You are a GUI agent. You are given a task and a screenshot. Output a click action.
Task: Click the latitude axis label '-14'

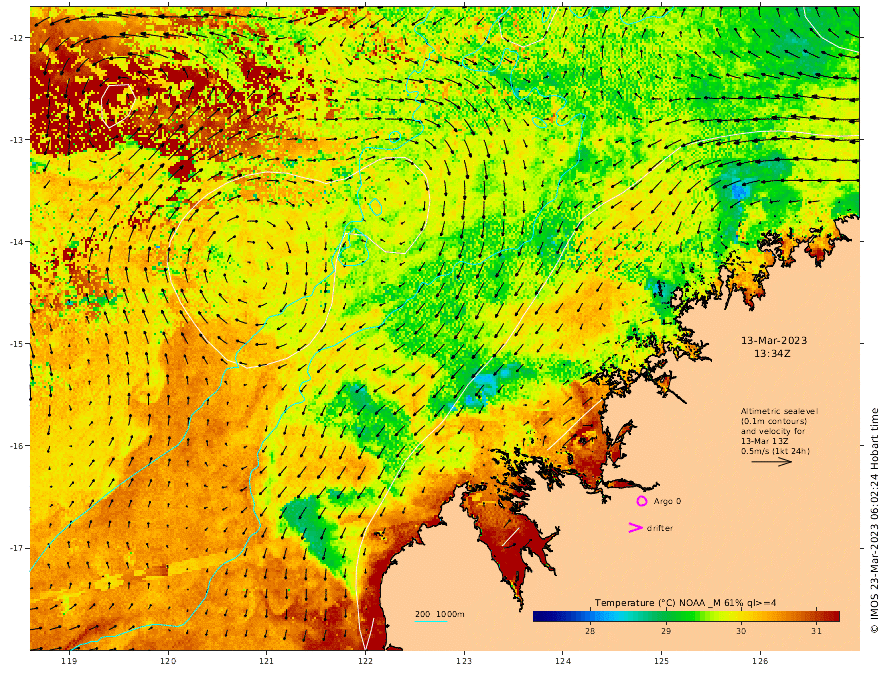click(x=16, y=242)
